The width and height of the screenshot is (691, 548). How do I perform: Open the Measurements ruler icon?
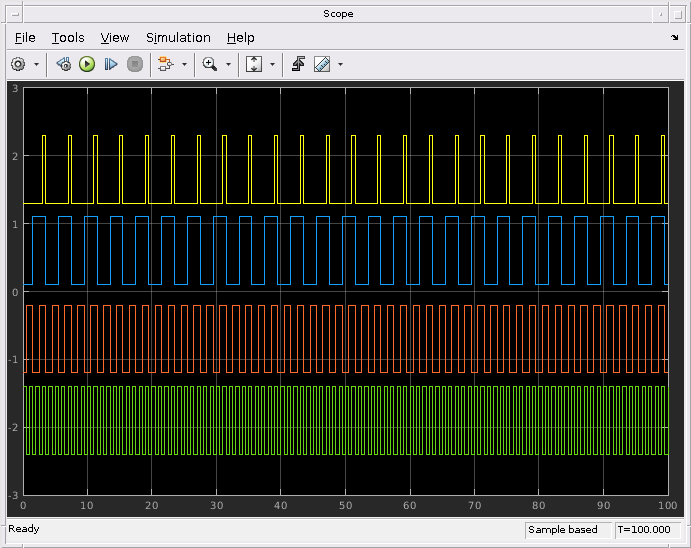click(321, 64)
